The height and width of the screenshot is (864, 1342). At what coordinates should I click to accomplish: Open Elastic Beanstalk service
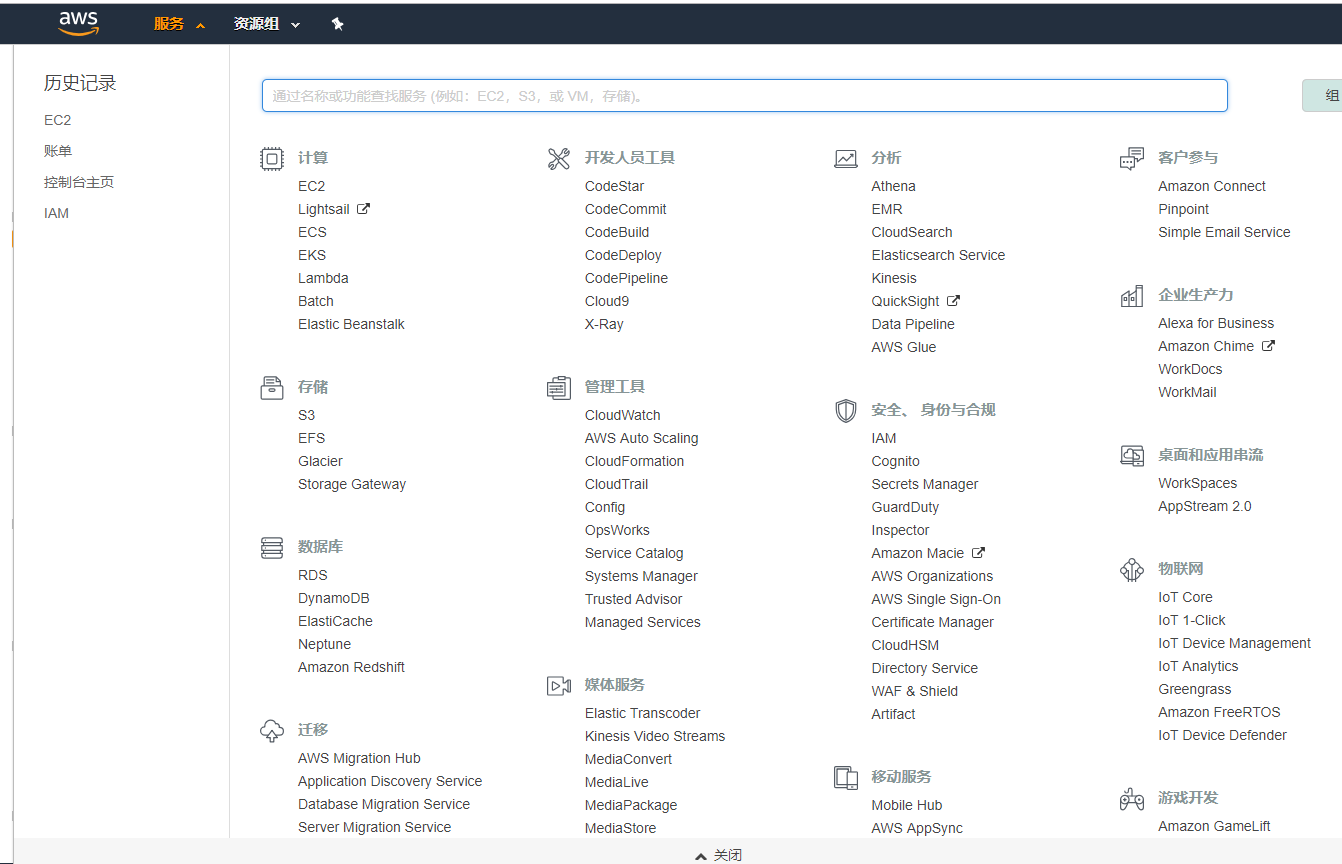pyautogui.click(x=351, y=324)
